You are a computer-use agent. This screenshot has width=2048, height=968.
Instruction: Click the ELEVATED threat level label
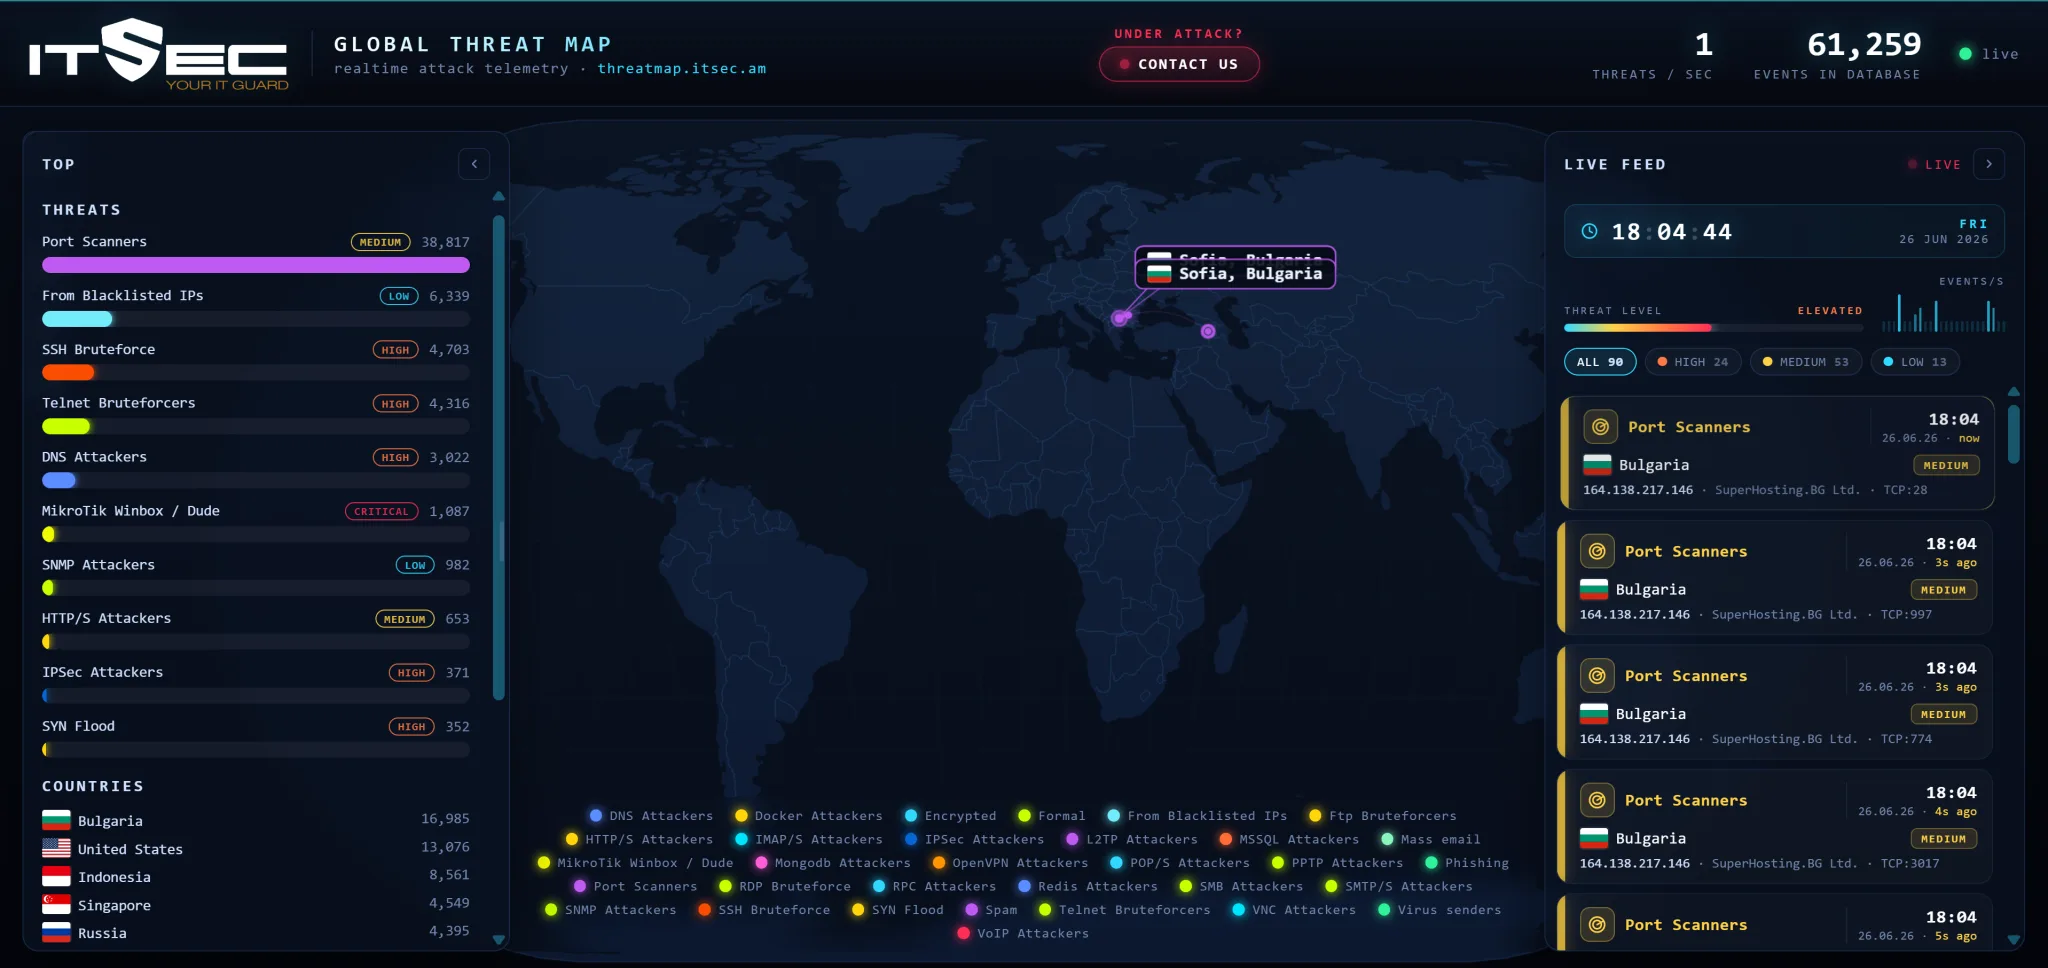click(x=1830, y=311)
